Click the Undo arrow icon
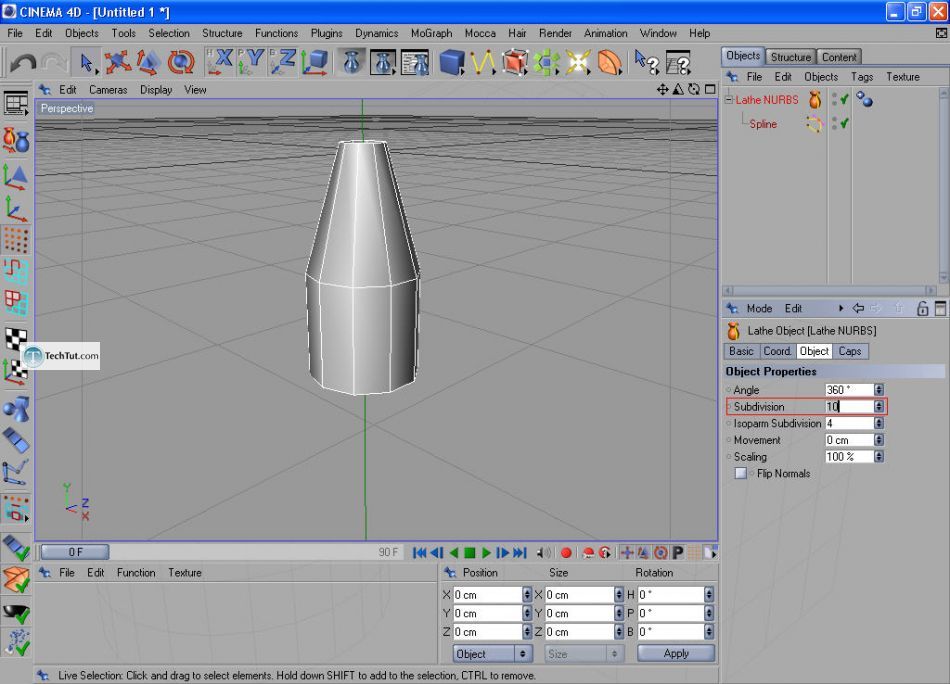Image resolution: width=950 pixels, height=684 pixels. 23,63
